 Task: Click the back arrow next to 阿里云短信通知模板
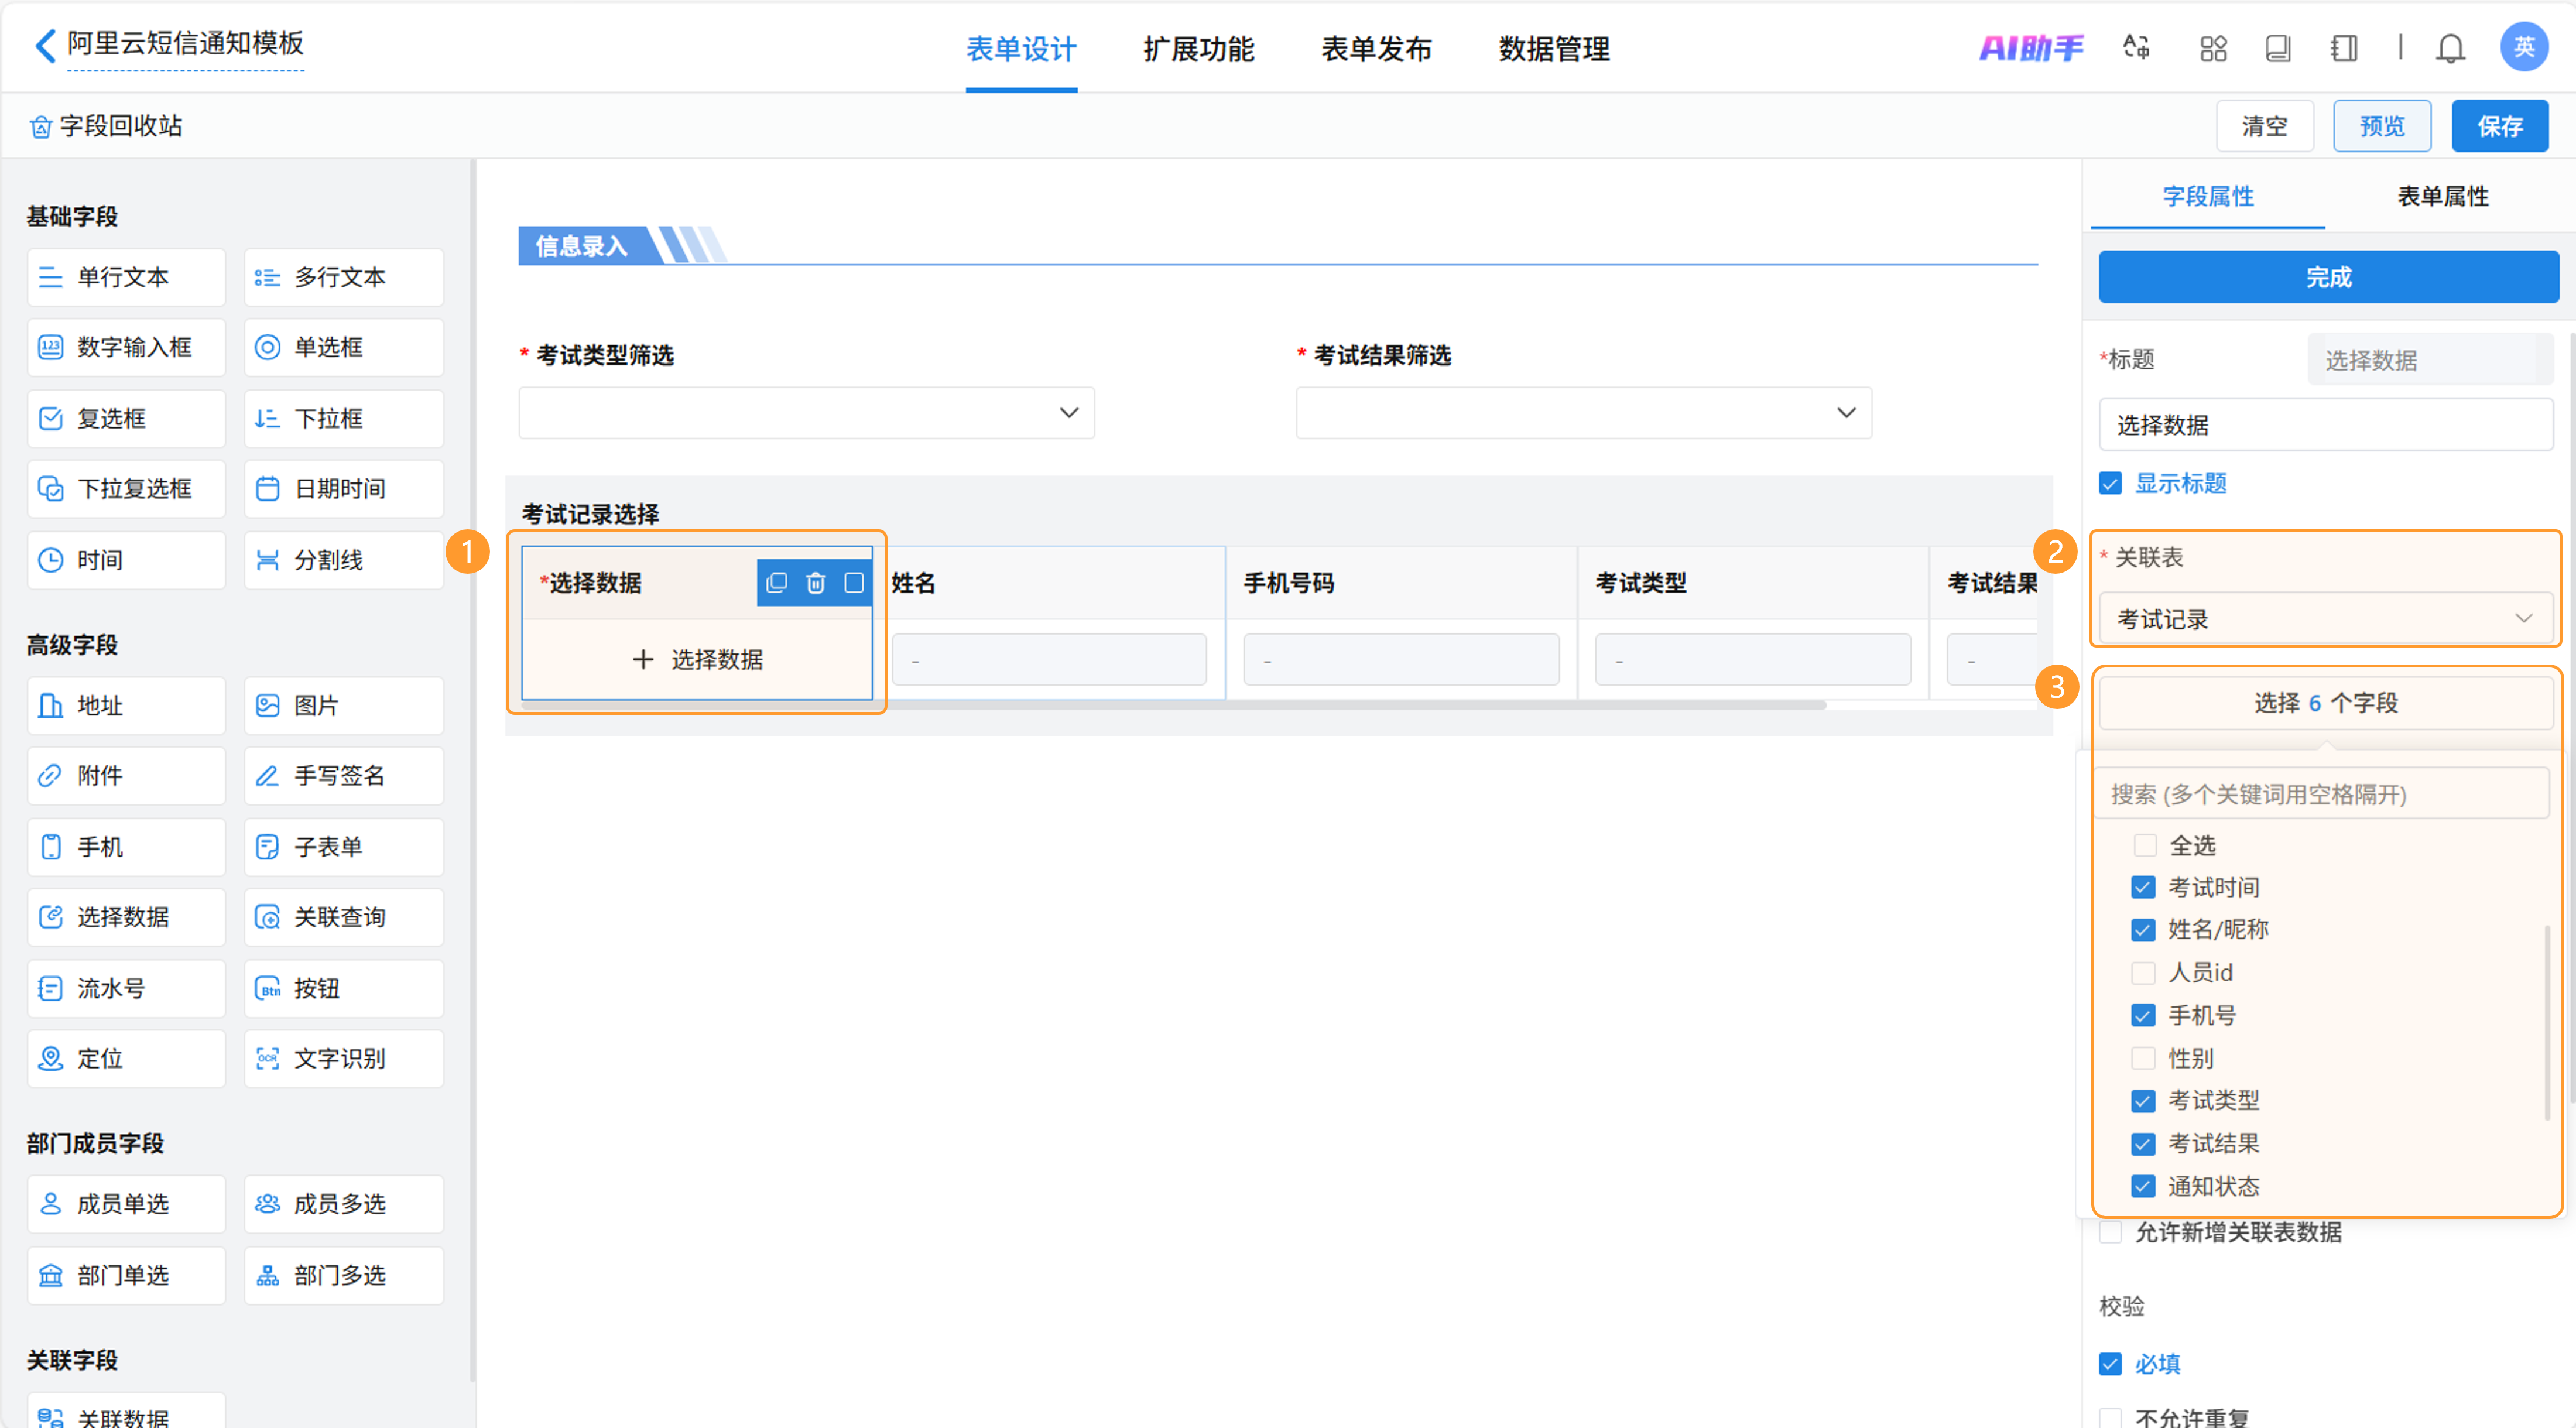pyautogui.click(x=45, y=45)
